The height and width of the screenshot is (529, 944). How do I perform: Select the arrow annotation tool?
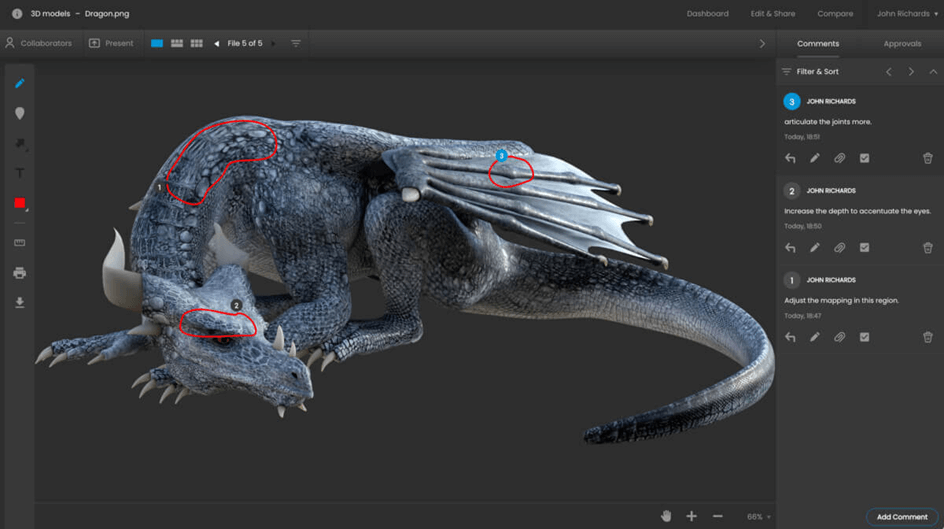click(x=20, y=143)
